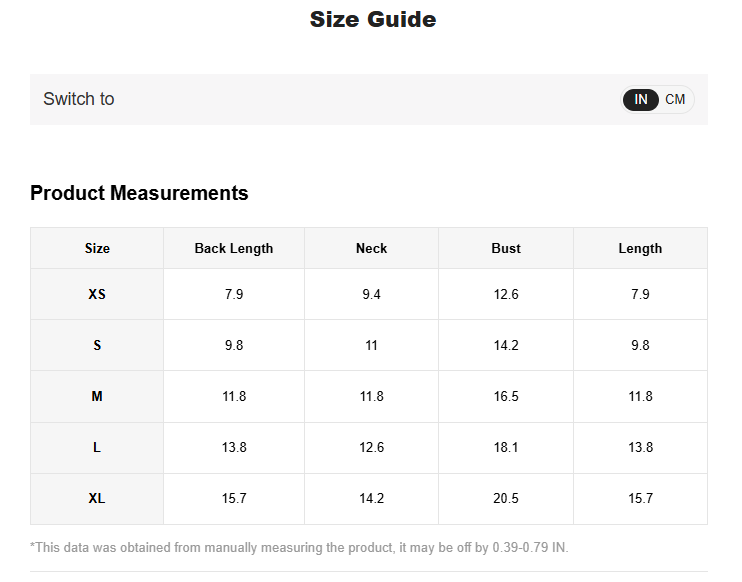Click XL Bust value 20.5

tap(506, 498)
